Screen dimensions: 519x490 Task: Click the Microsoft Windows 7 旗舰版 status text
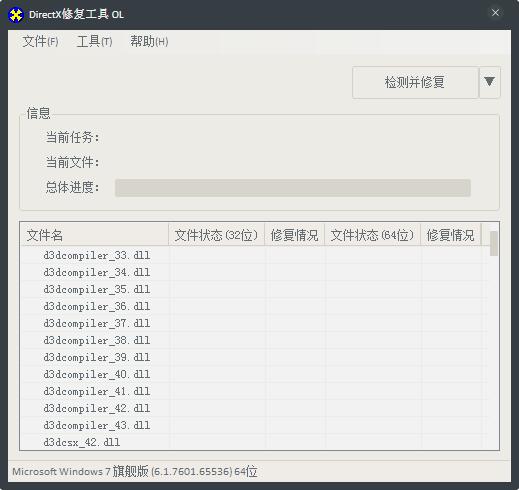[x=135, y=472]
